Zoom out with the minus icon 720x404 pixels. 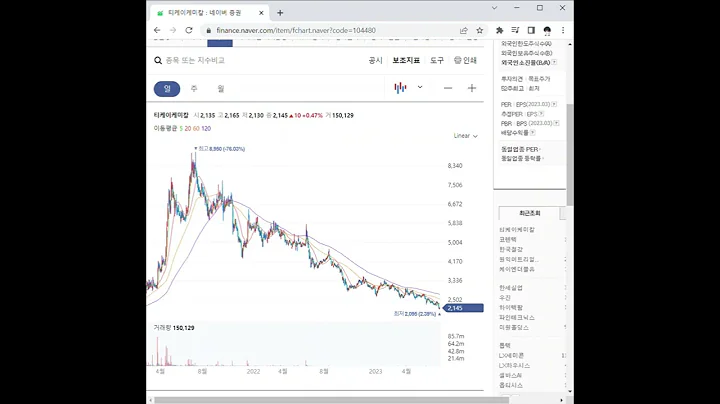click(448, 88)
